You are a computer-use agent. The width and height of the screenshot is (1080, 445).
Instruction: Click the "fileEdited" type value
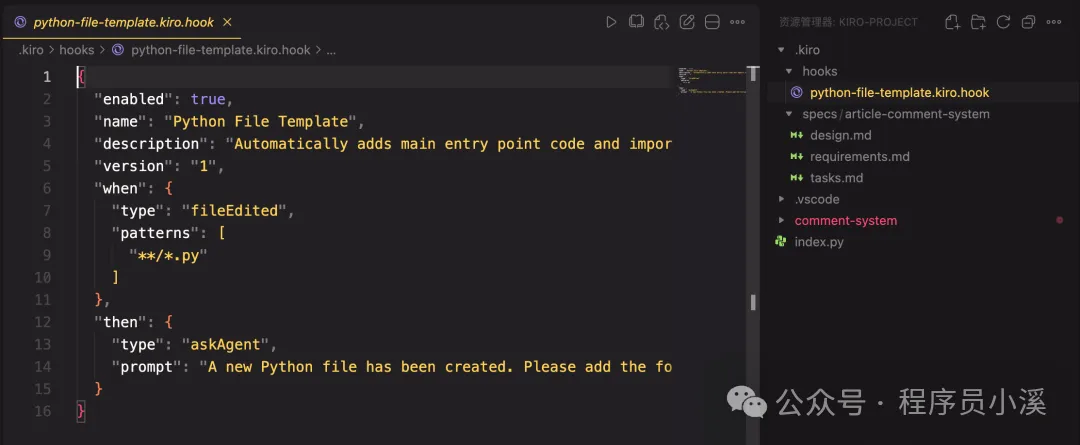pyautogui.click(x=234, y=210)
